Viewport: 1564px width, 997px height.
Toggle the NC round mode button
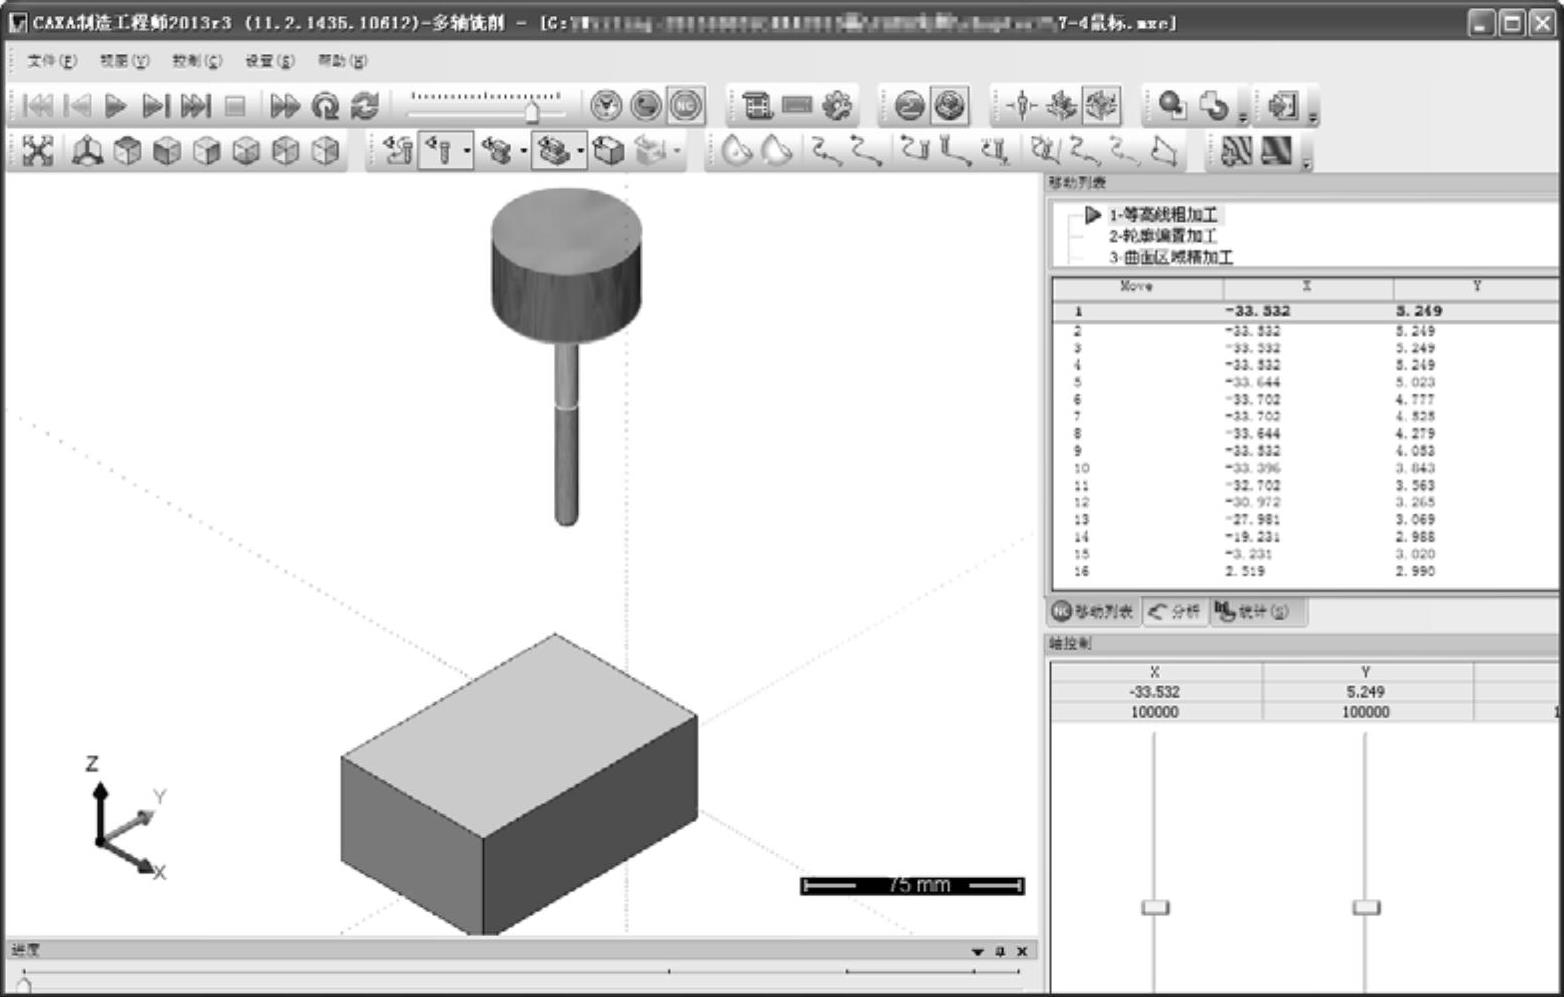click(686, 106)
